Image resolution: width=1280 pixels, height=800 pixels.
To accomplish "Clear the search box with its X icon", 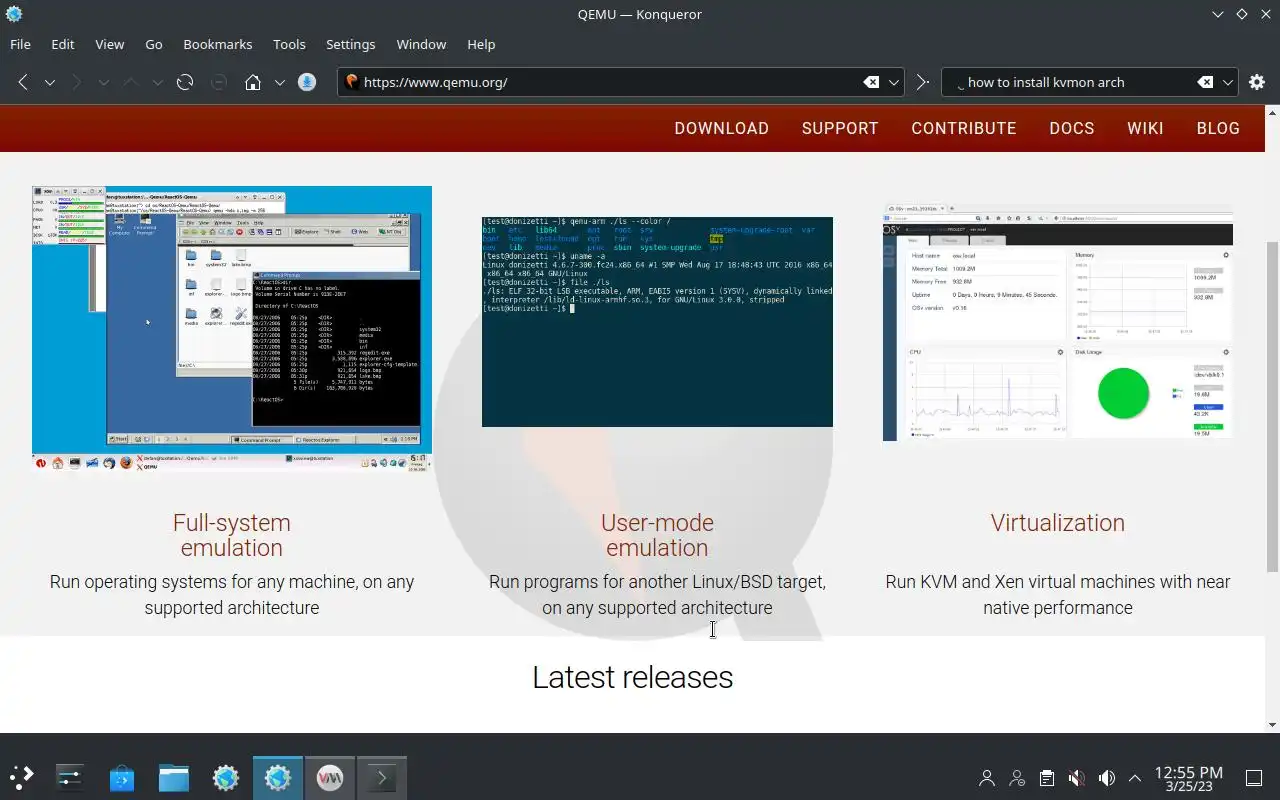I will [1206, 82].
